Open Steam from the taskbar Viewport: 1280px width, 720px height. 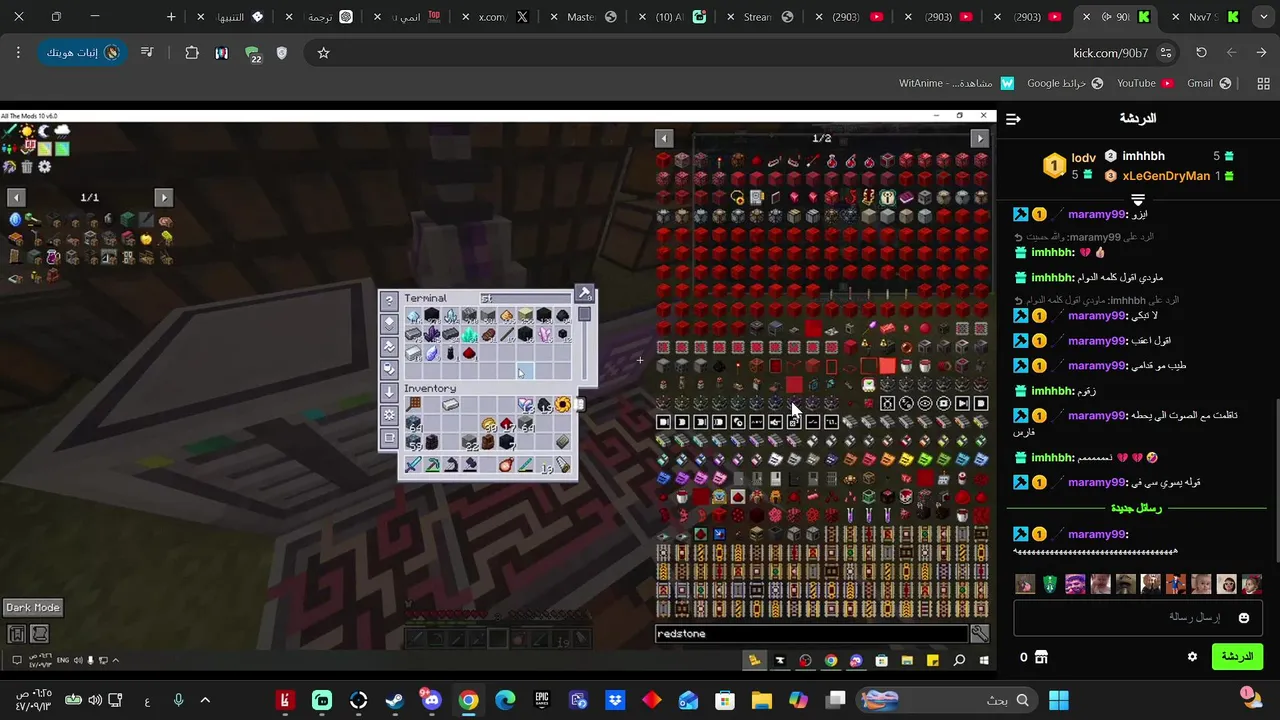pos(395,701)
